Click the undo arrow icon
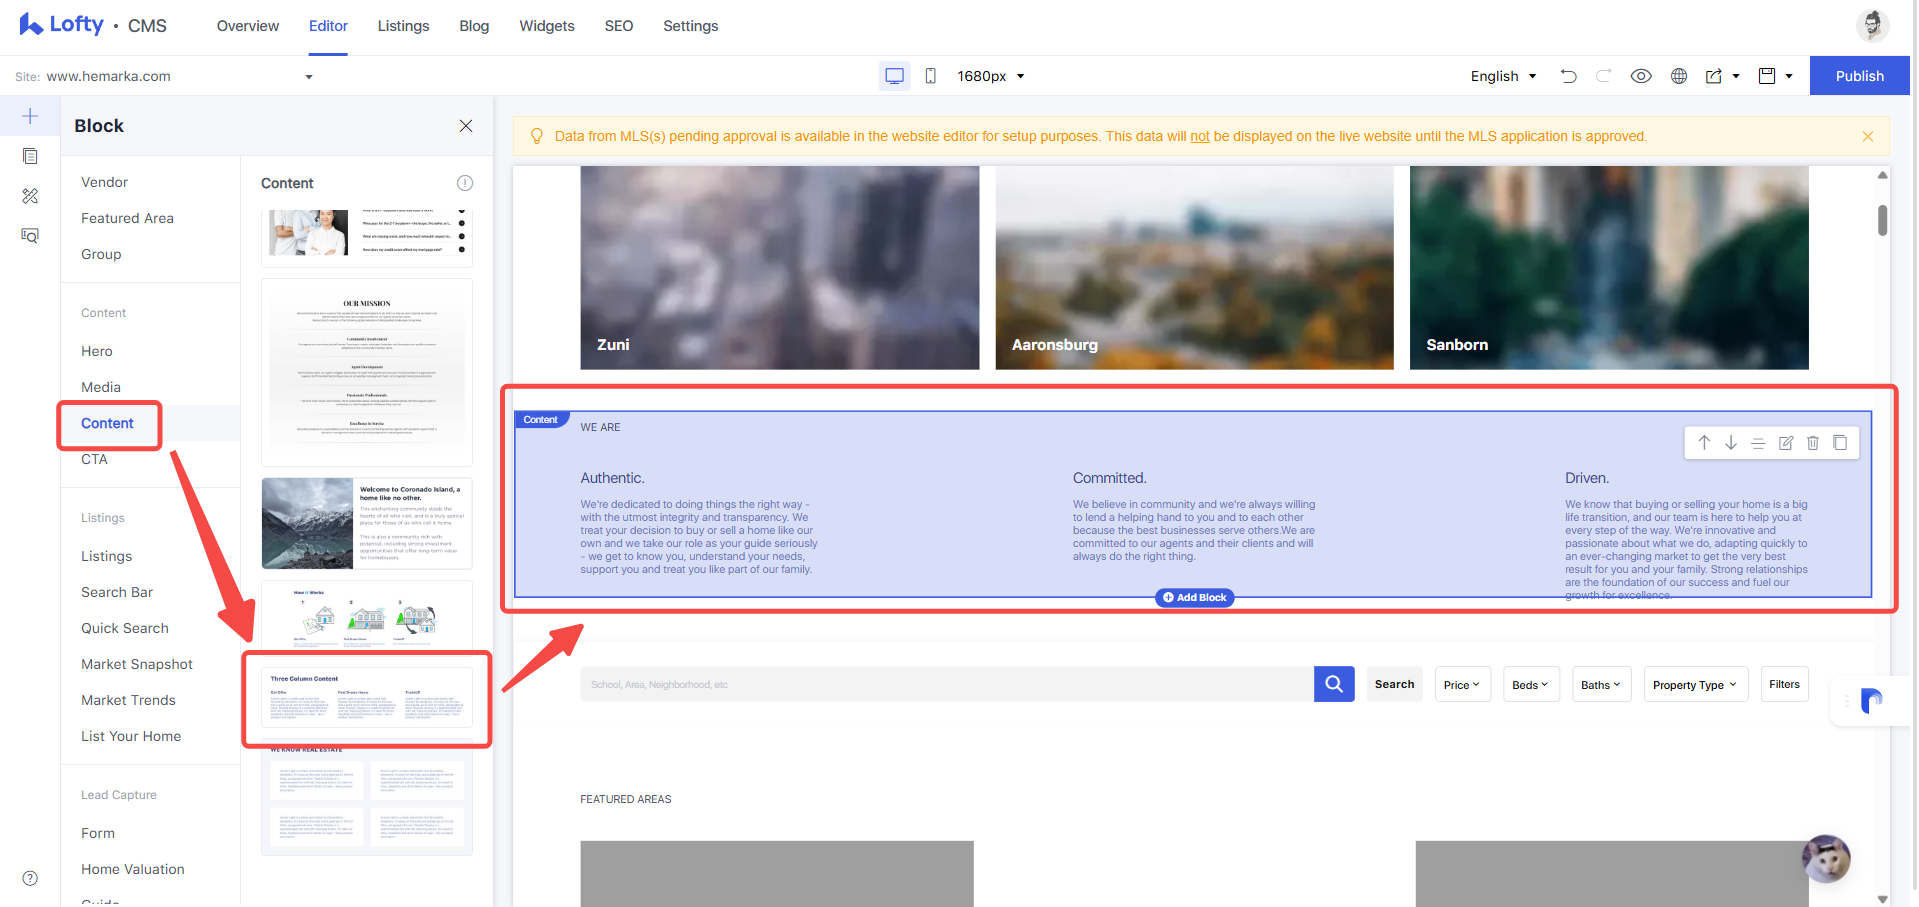1919x907 pixels. (1568, 76)
